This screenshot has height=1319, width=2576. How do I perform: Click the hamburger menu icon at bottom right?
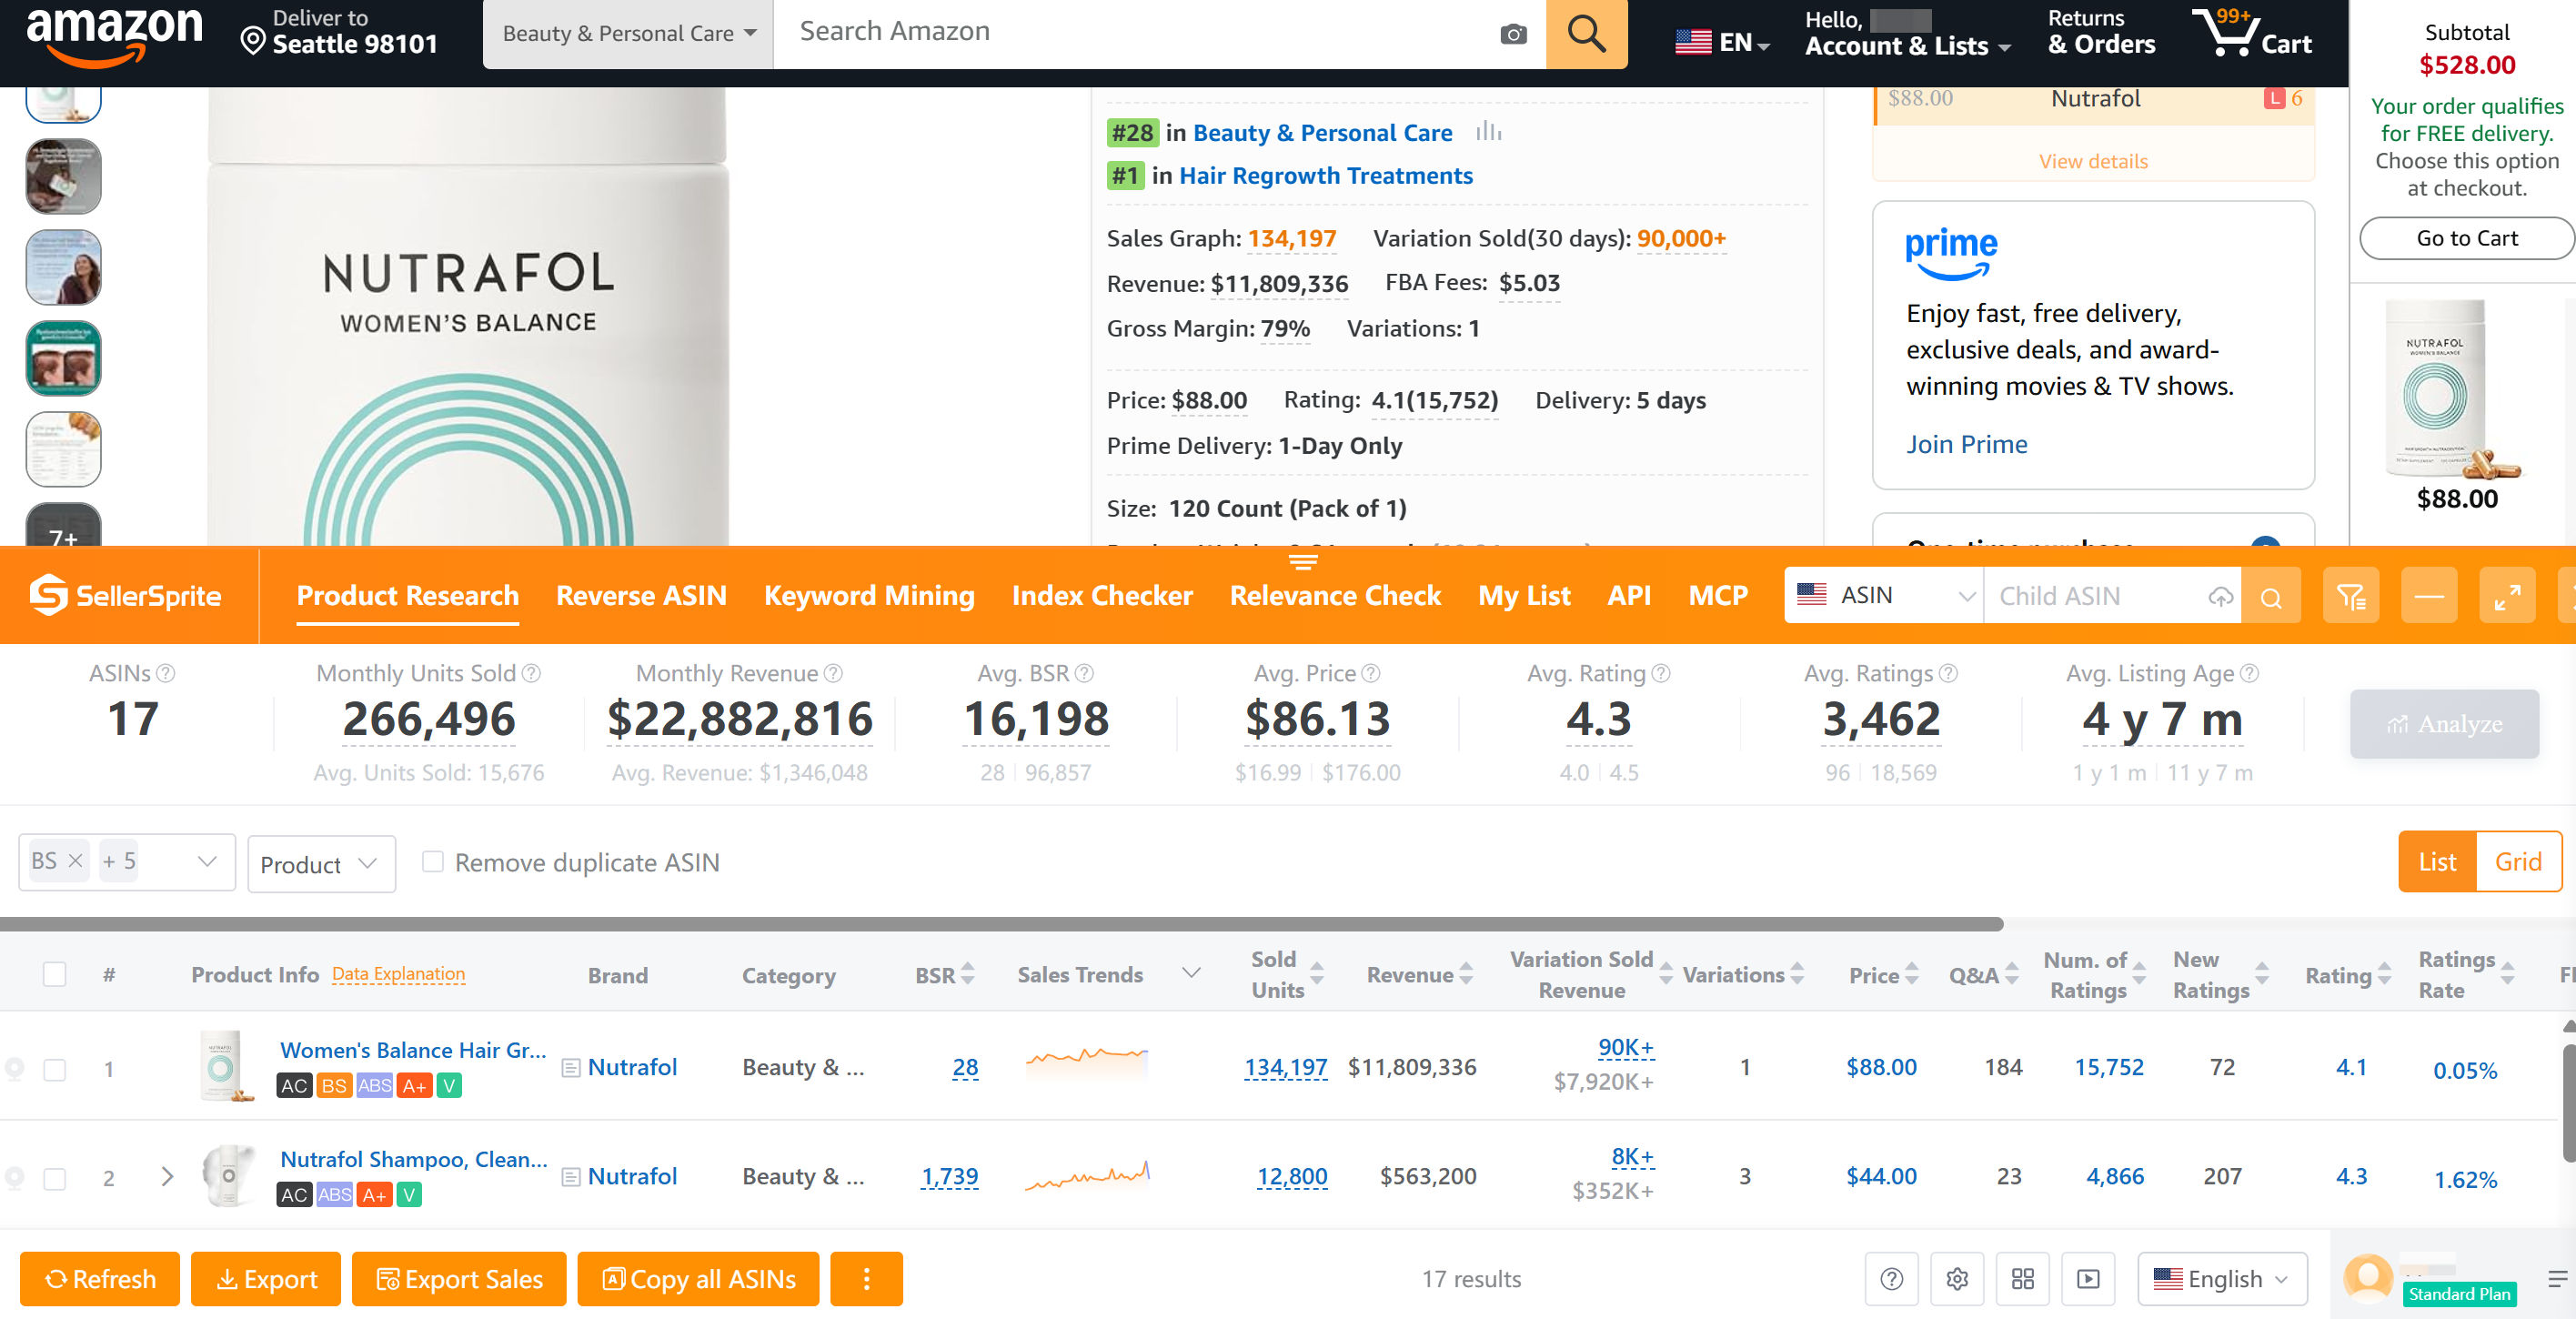coord(2556,1279)
